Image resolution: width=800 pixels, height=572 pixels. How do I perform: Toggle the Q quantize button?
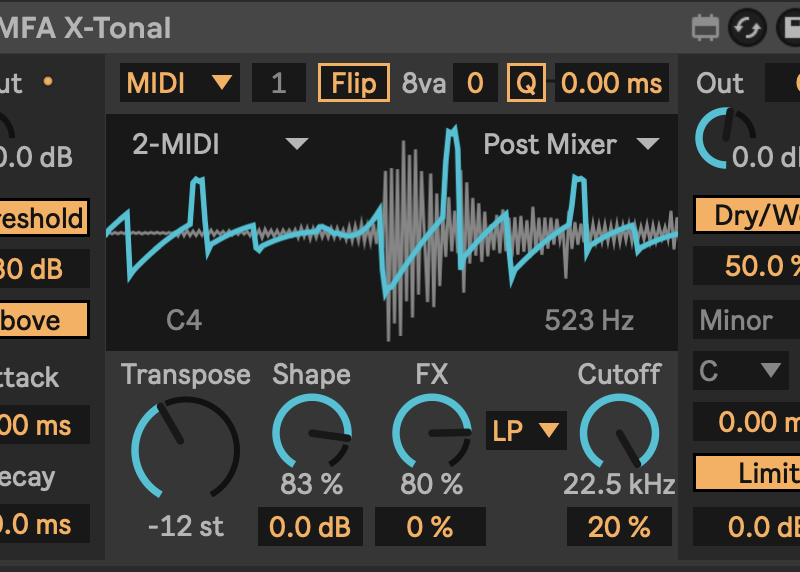click(x=526, y=83)
